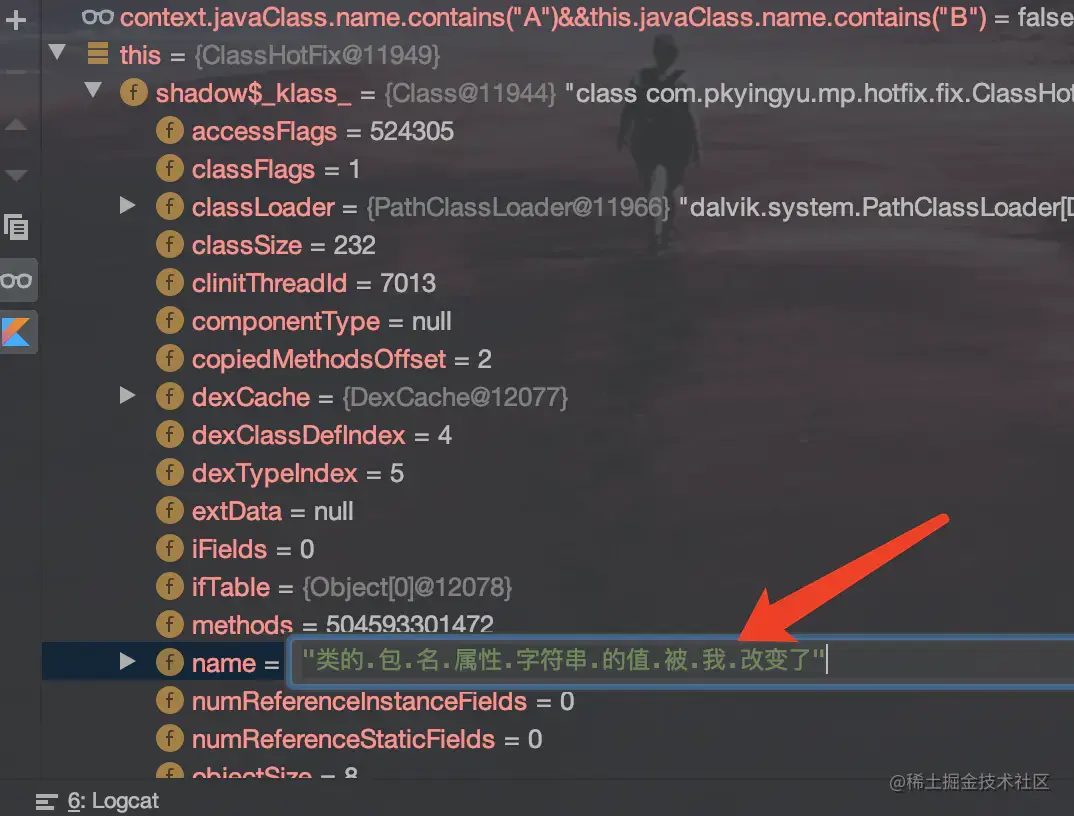The image size is (1074, 816).
Task: Collapse the 'this' tree node
Action: pos(58,52)
